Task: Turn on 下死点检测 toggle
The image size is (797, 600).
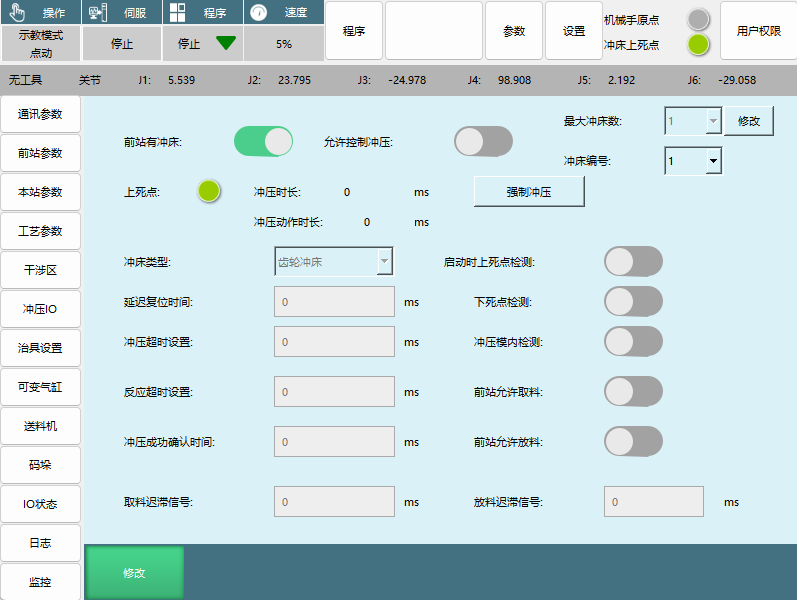Action: coord(633,301)
